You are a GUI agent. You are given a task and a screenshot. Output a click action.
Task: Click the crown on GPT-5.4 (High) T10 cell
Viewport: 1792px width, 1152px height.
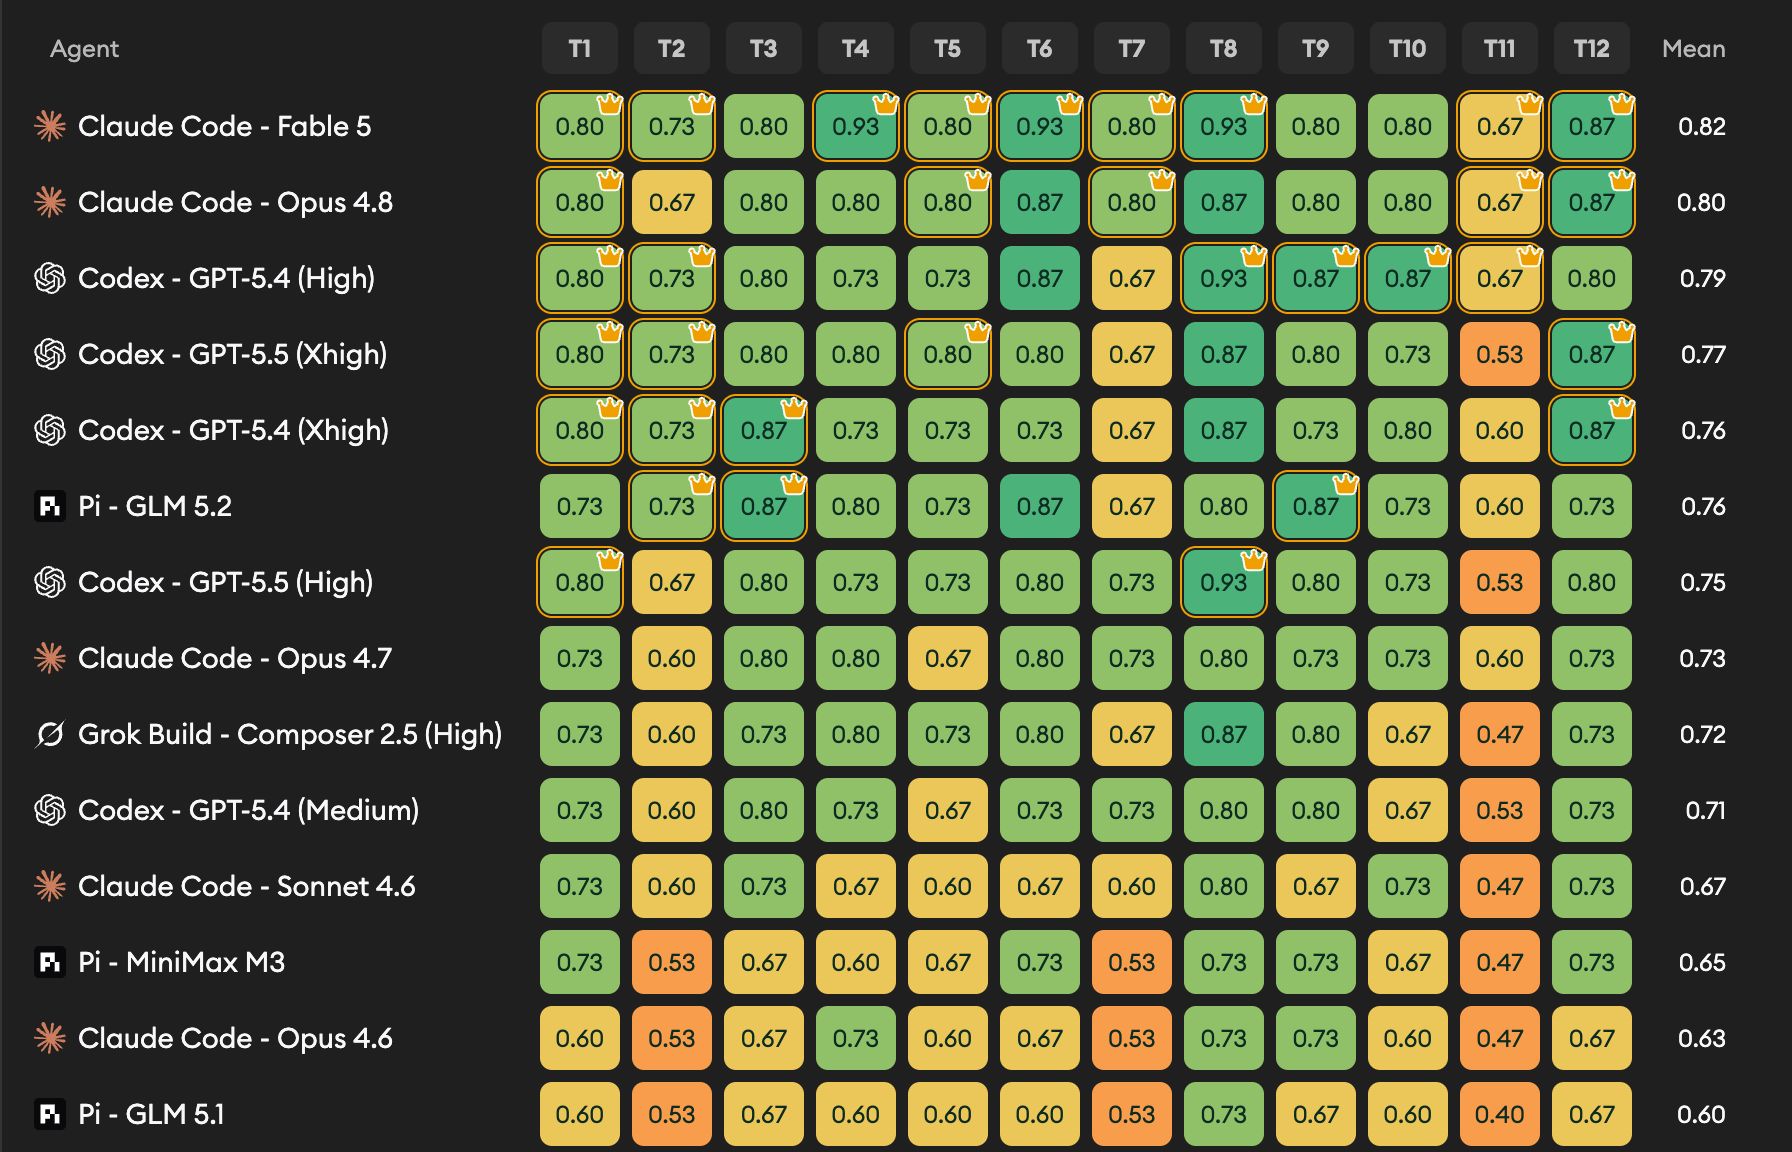pos(1438,255)
